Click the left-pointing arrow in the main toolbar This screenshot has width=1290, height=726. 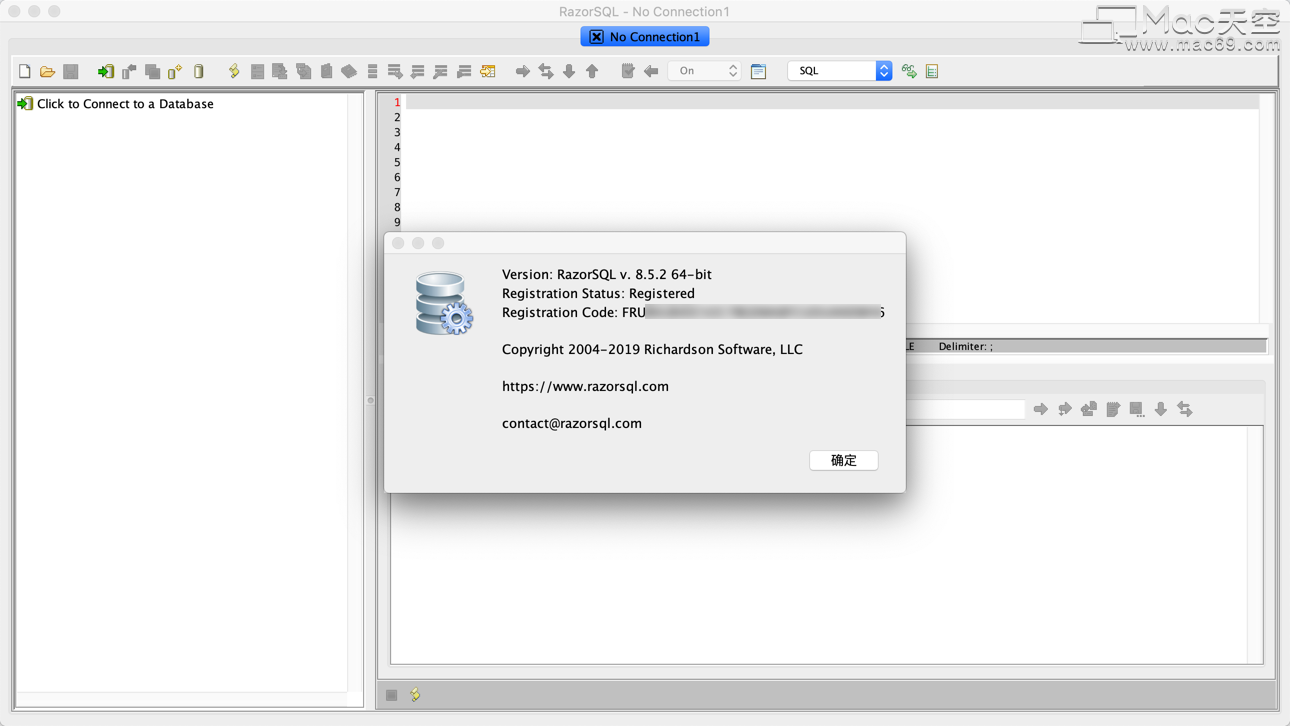[651, 71]
